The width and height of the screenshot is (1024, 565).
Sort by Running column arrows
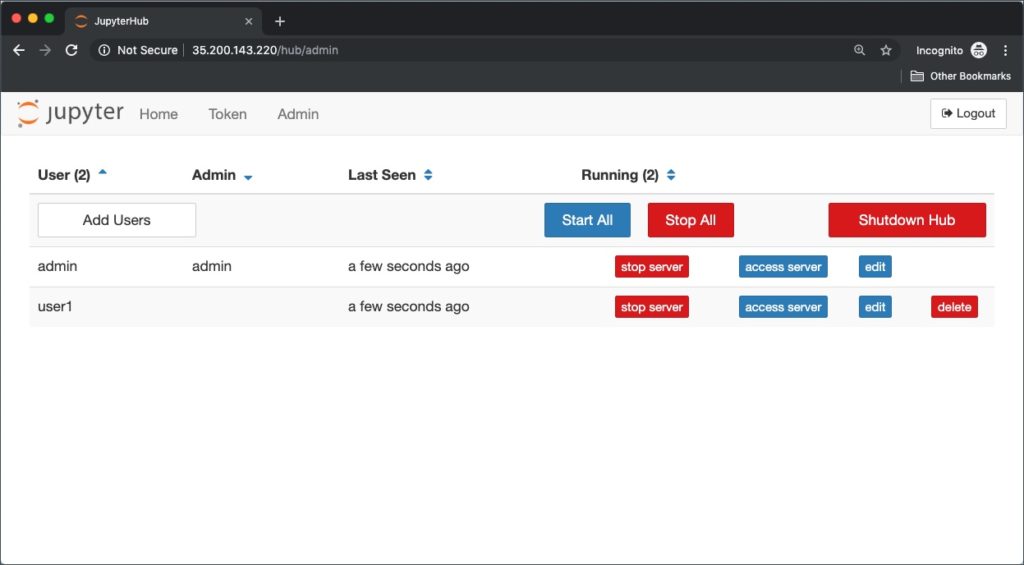pos(671,175)
